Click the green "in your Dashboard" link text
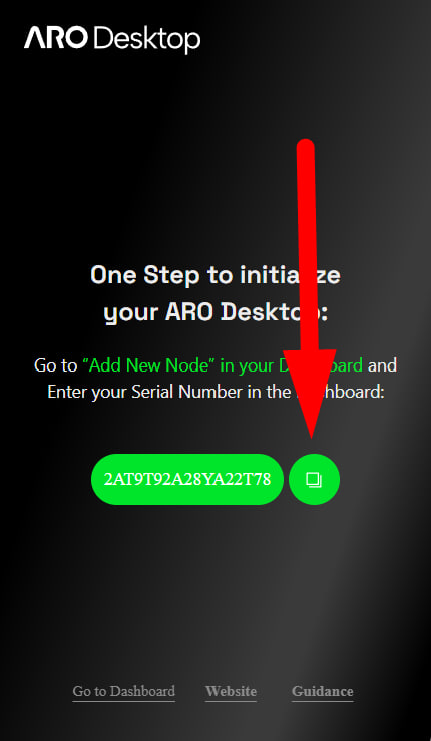Viewport: 431px width, 741px height. click(x=292, y=365)
